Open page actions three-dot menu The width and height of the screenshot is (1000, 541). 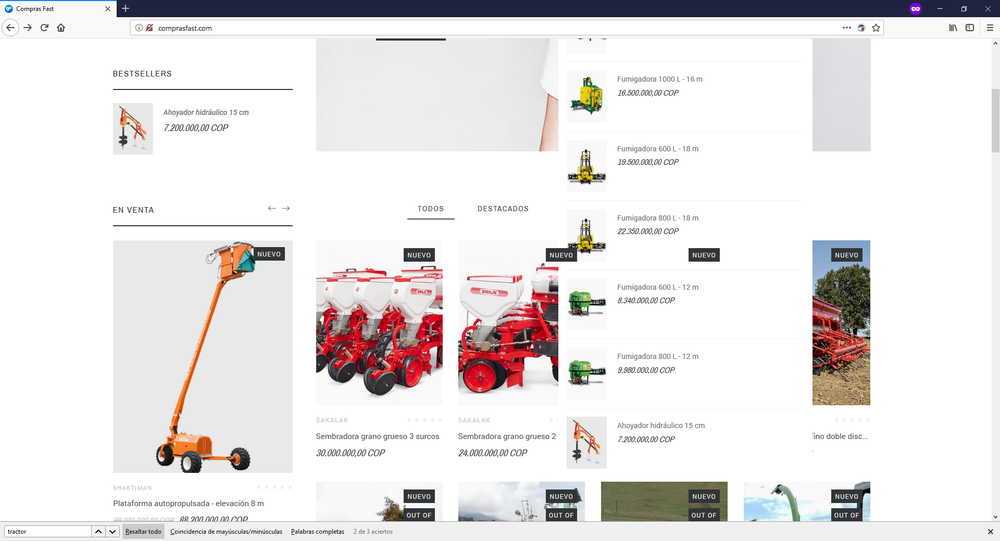pos(846,27)
